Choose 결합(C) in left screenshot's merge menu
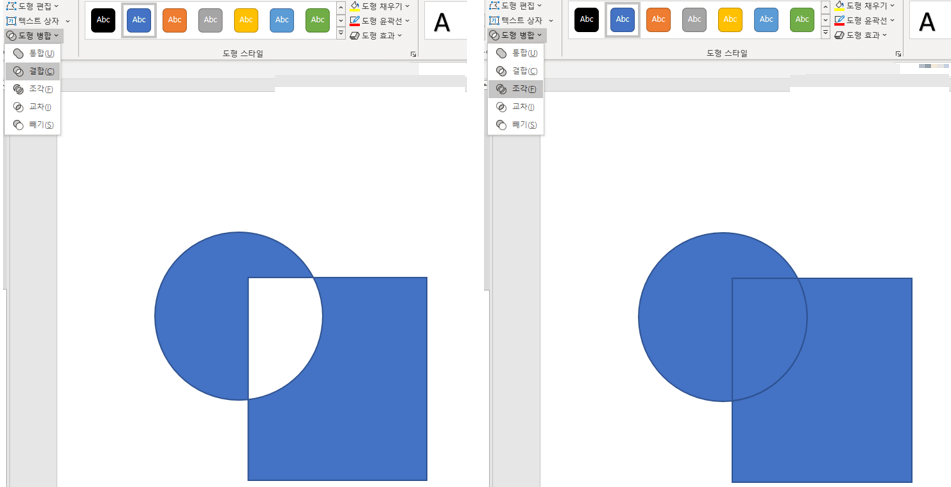The height and width of the screenshot is (487, 951). point(33,71)
